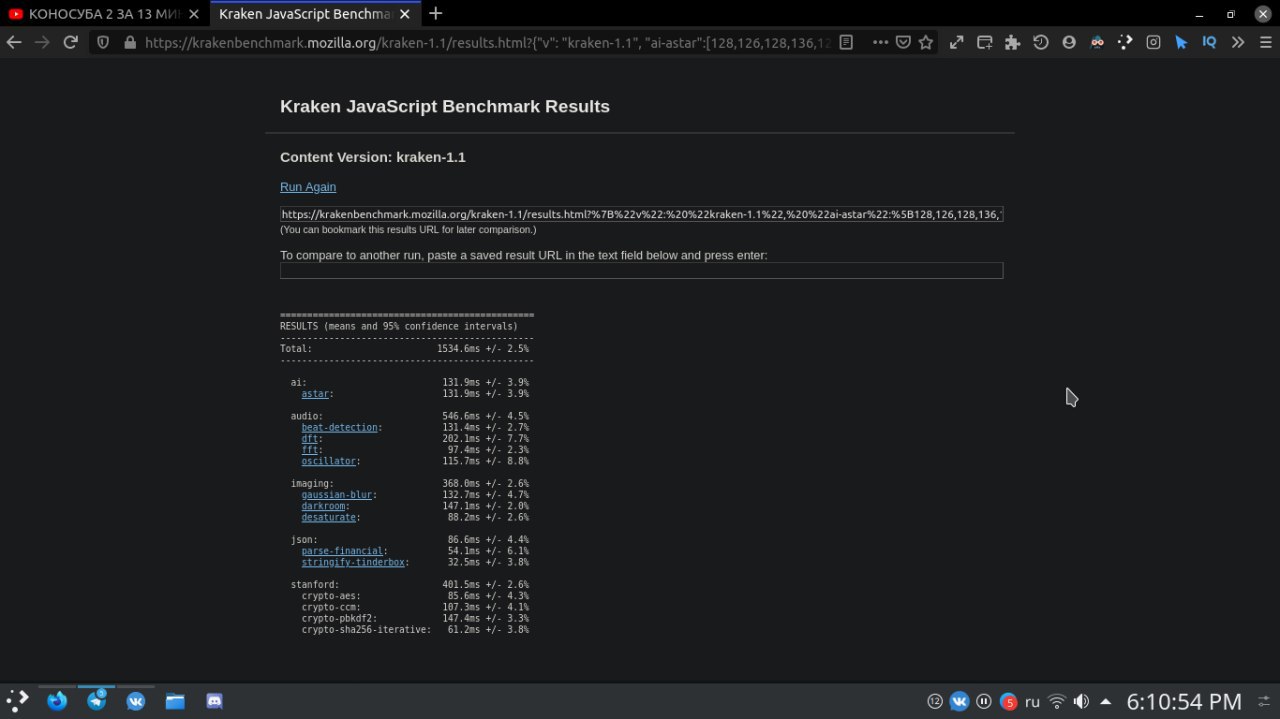Click the Run Again link
Screen dimensions: 1280x719
click(x=308, y=187)
